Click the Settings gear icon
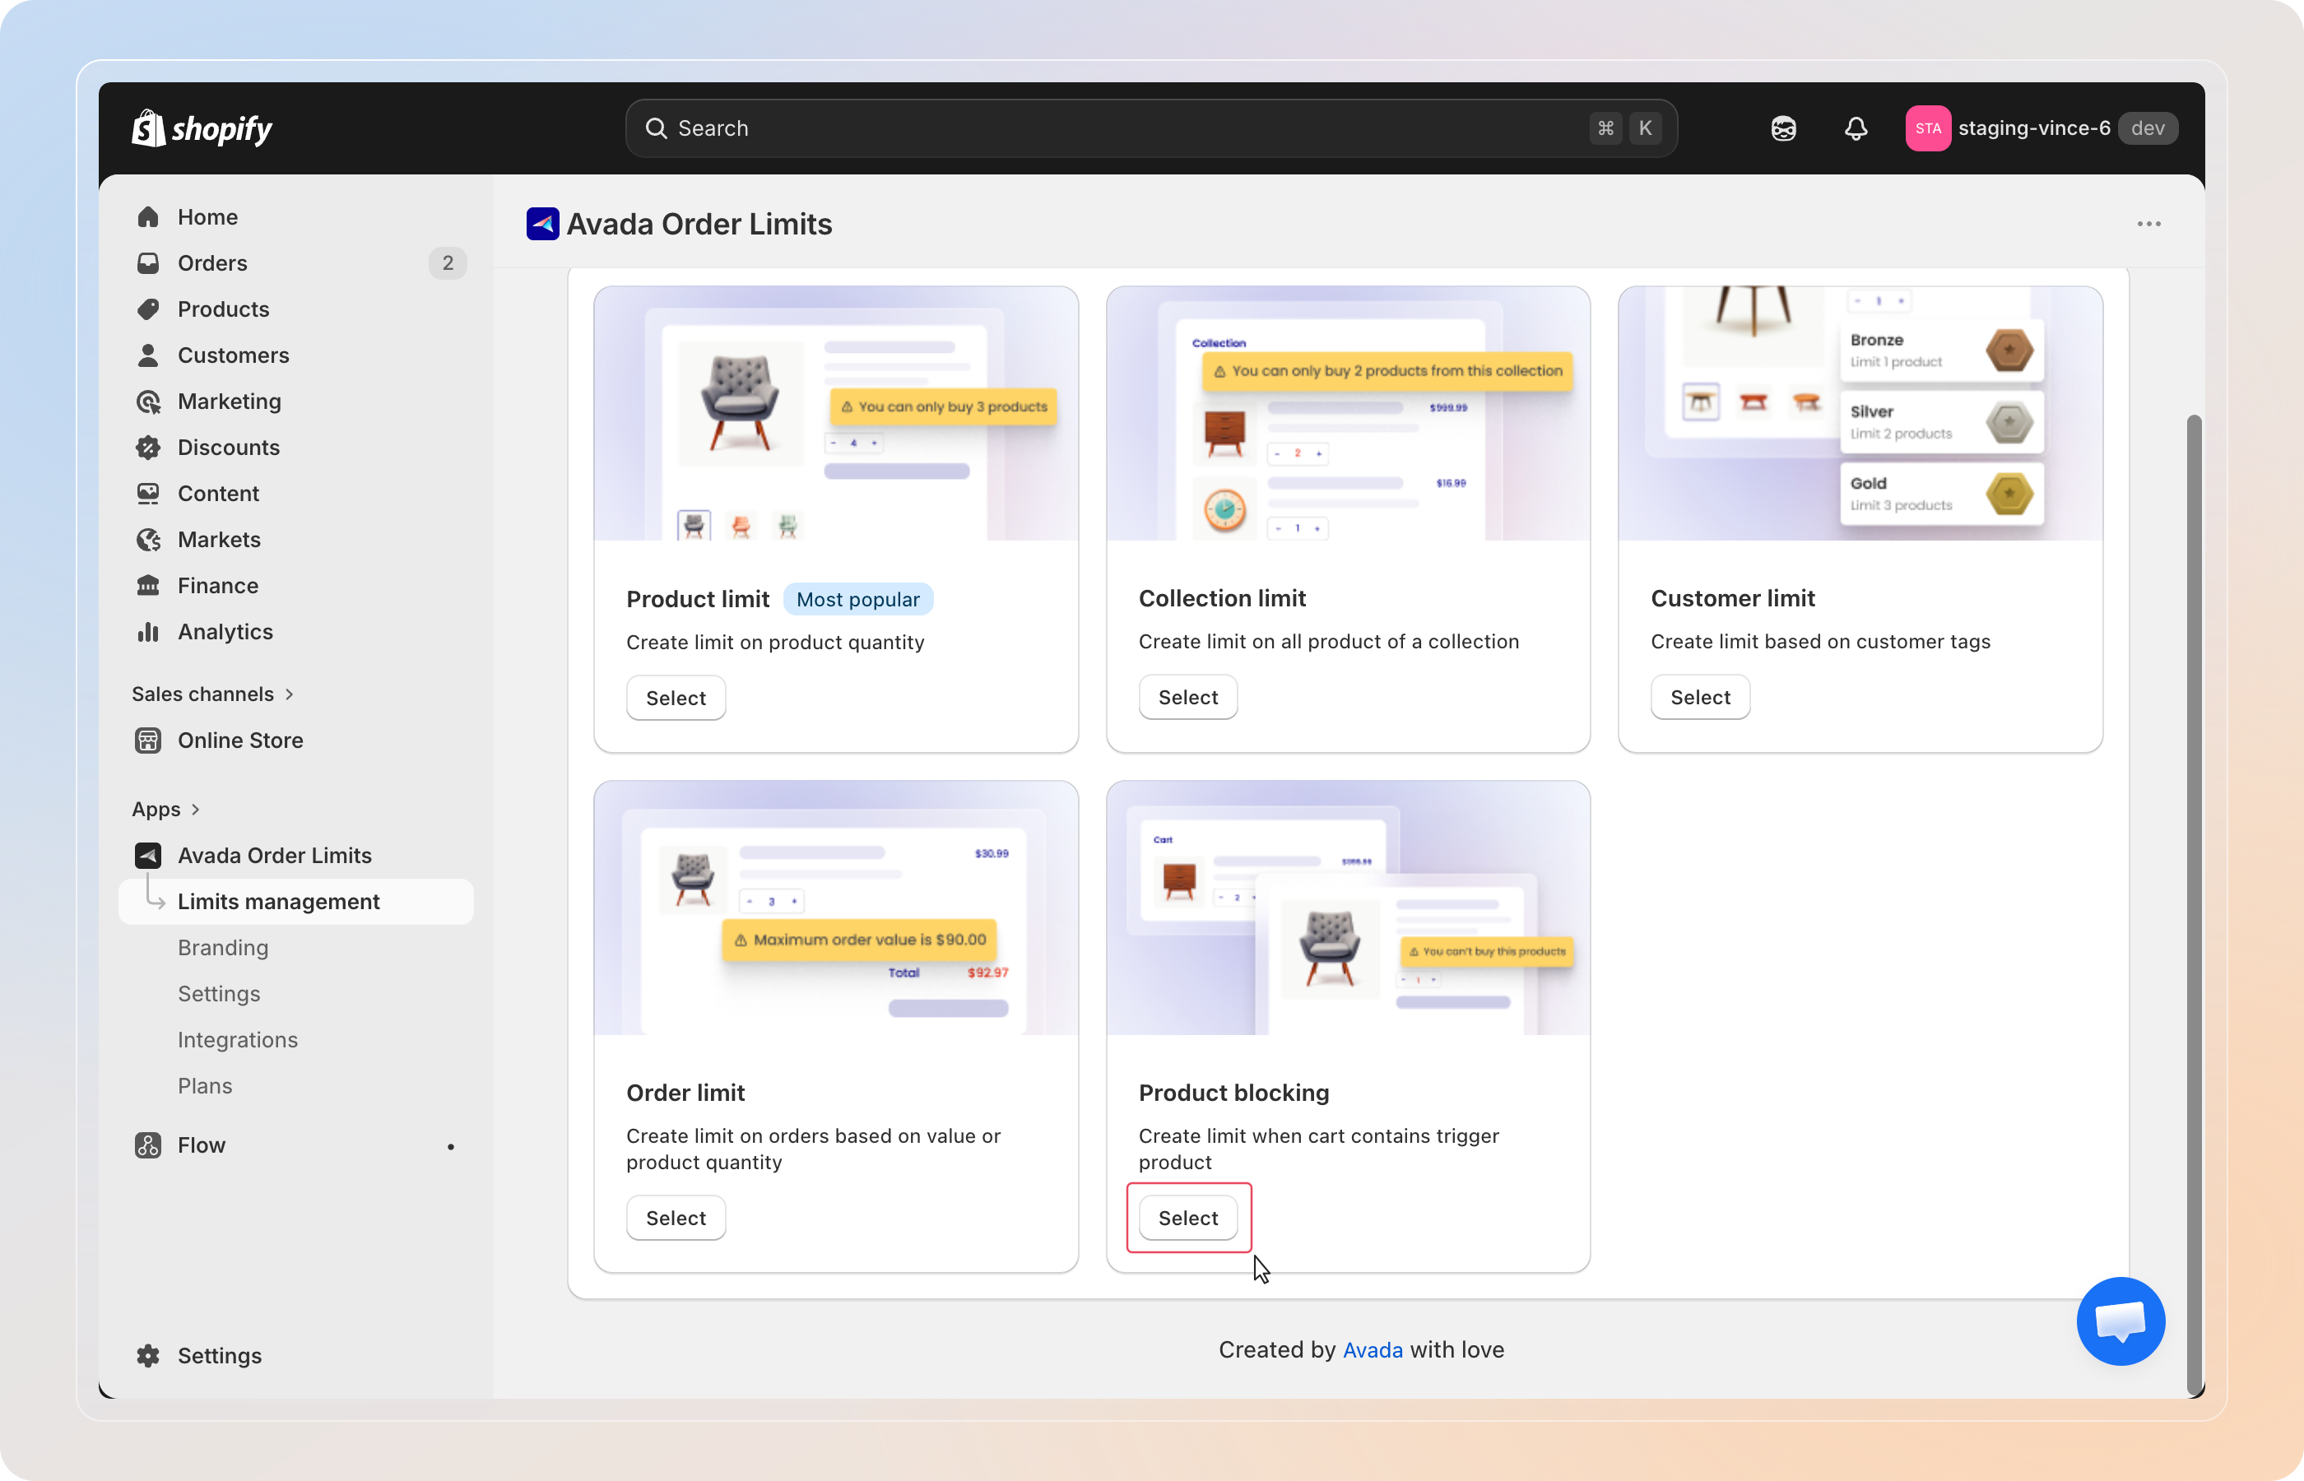The height and width of the screenshot is (1481, 2304). click(148, 1355)
